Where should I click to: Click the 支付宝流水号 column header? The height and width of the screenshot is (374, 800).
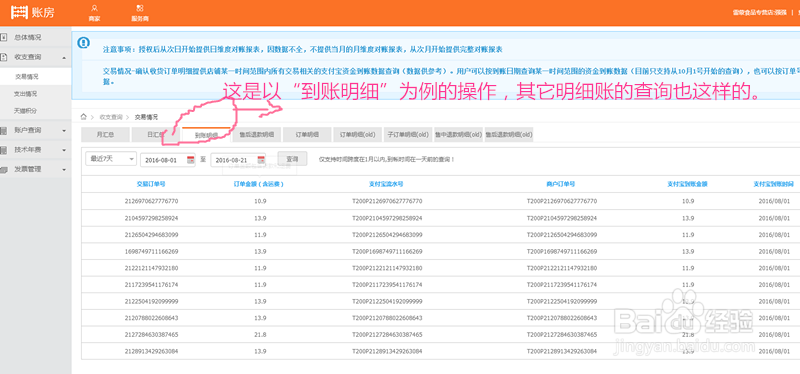coord(387,184)
